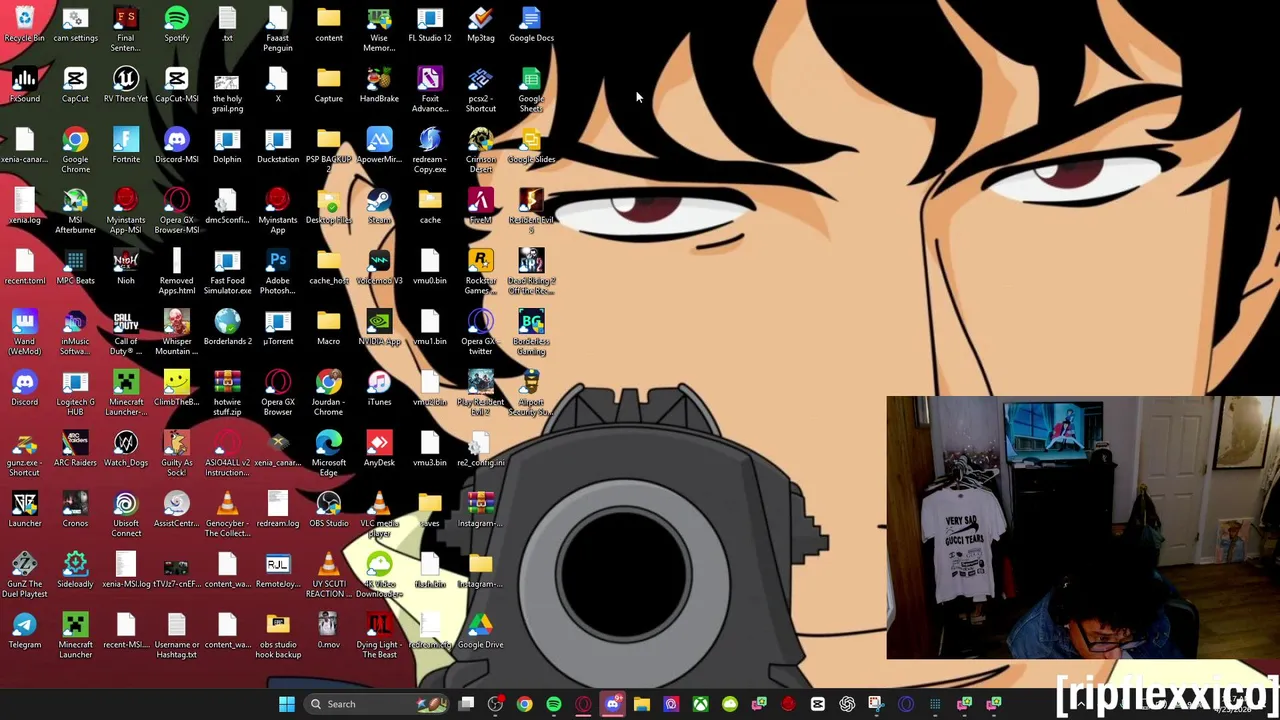Launch Voicemod V3 desktop icon
Screen dimensions: 1280x720
click(x=379, y=267)
